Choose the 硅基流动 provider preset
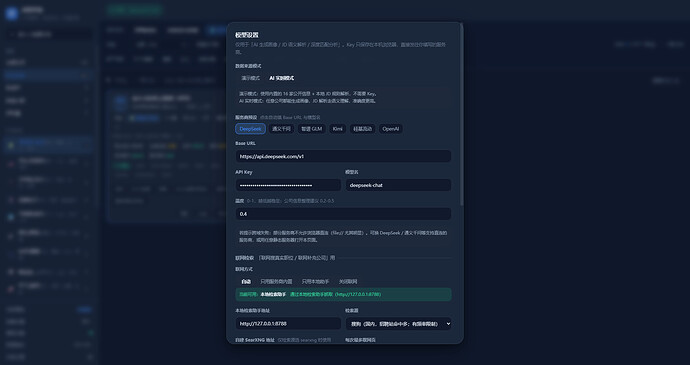 pyautogui.click(x=363, y=129)
